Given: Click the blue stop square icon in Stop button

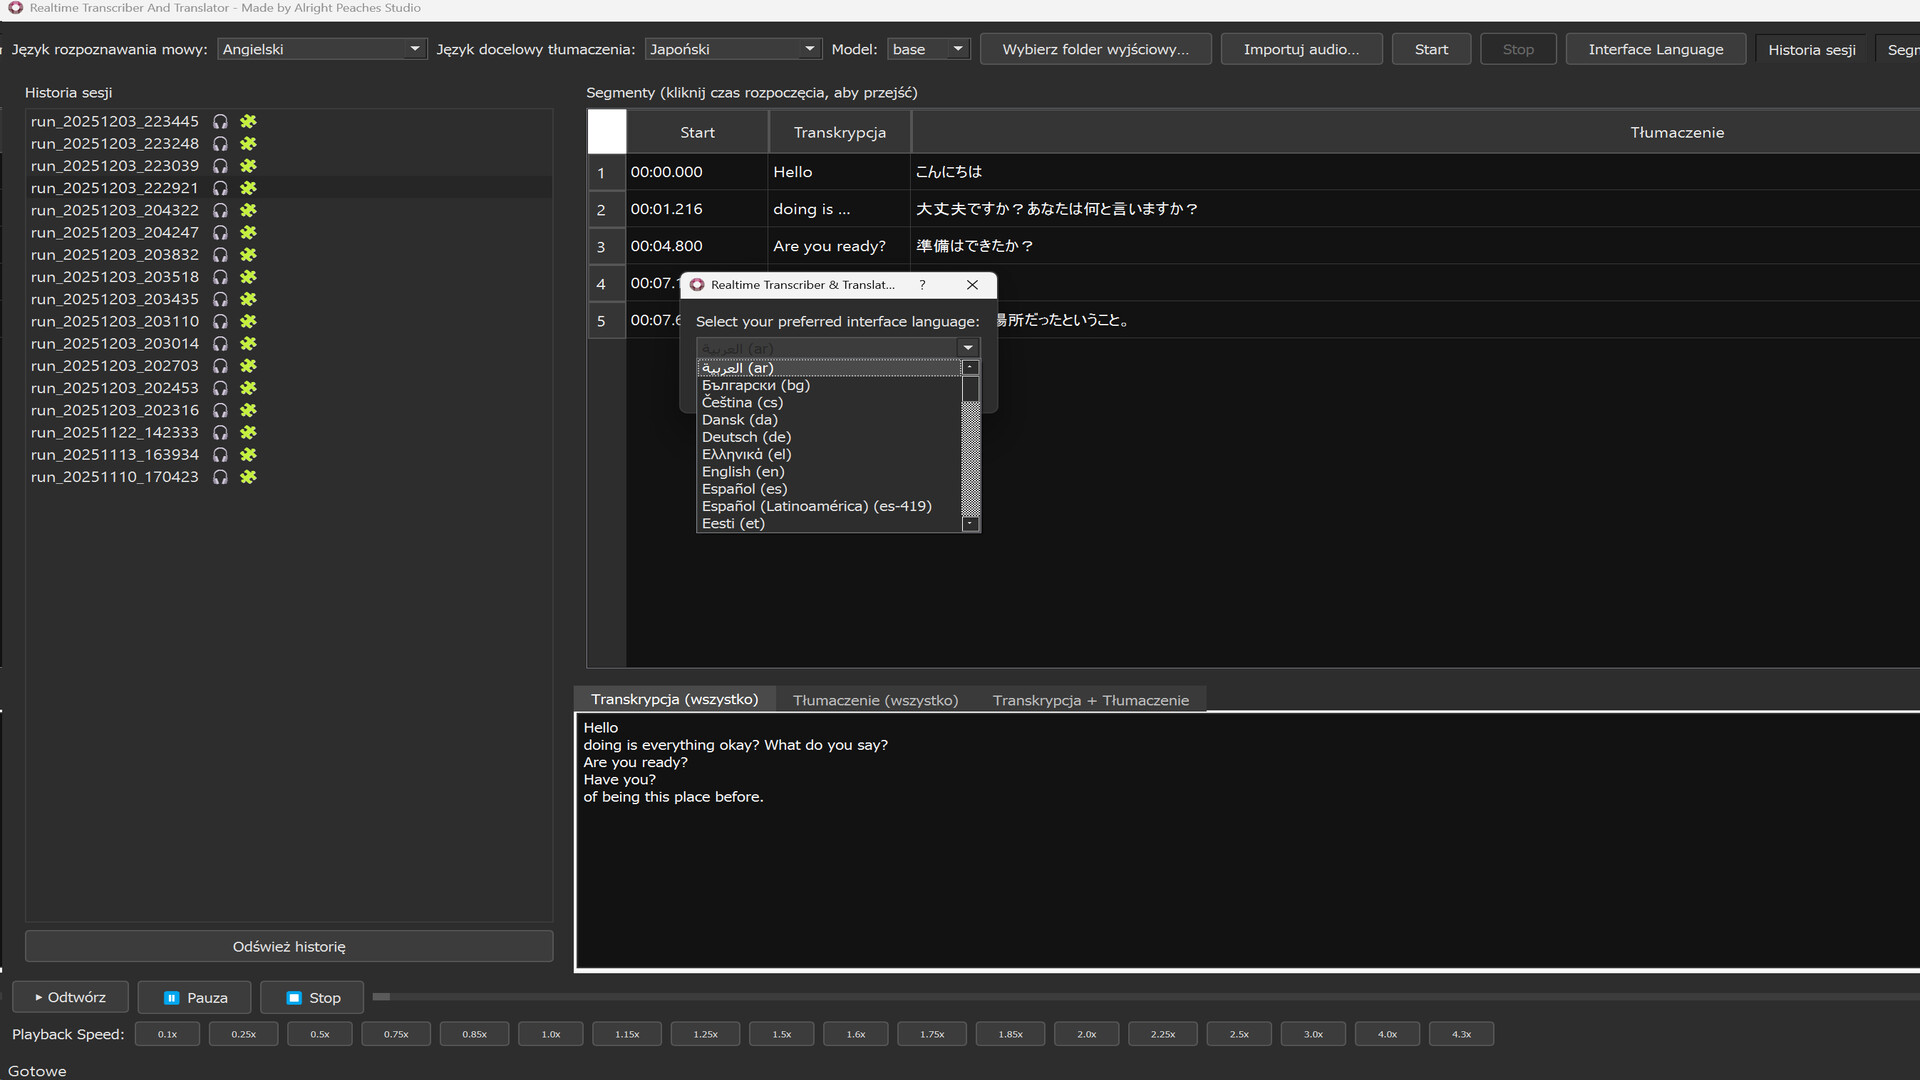Looking at the screenshot, I should tap(294, 997).
